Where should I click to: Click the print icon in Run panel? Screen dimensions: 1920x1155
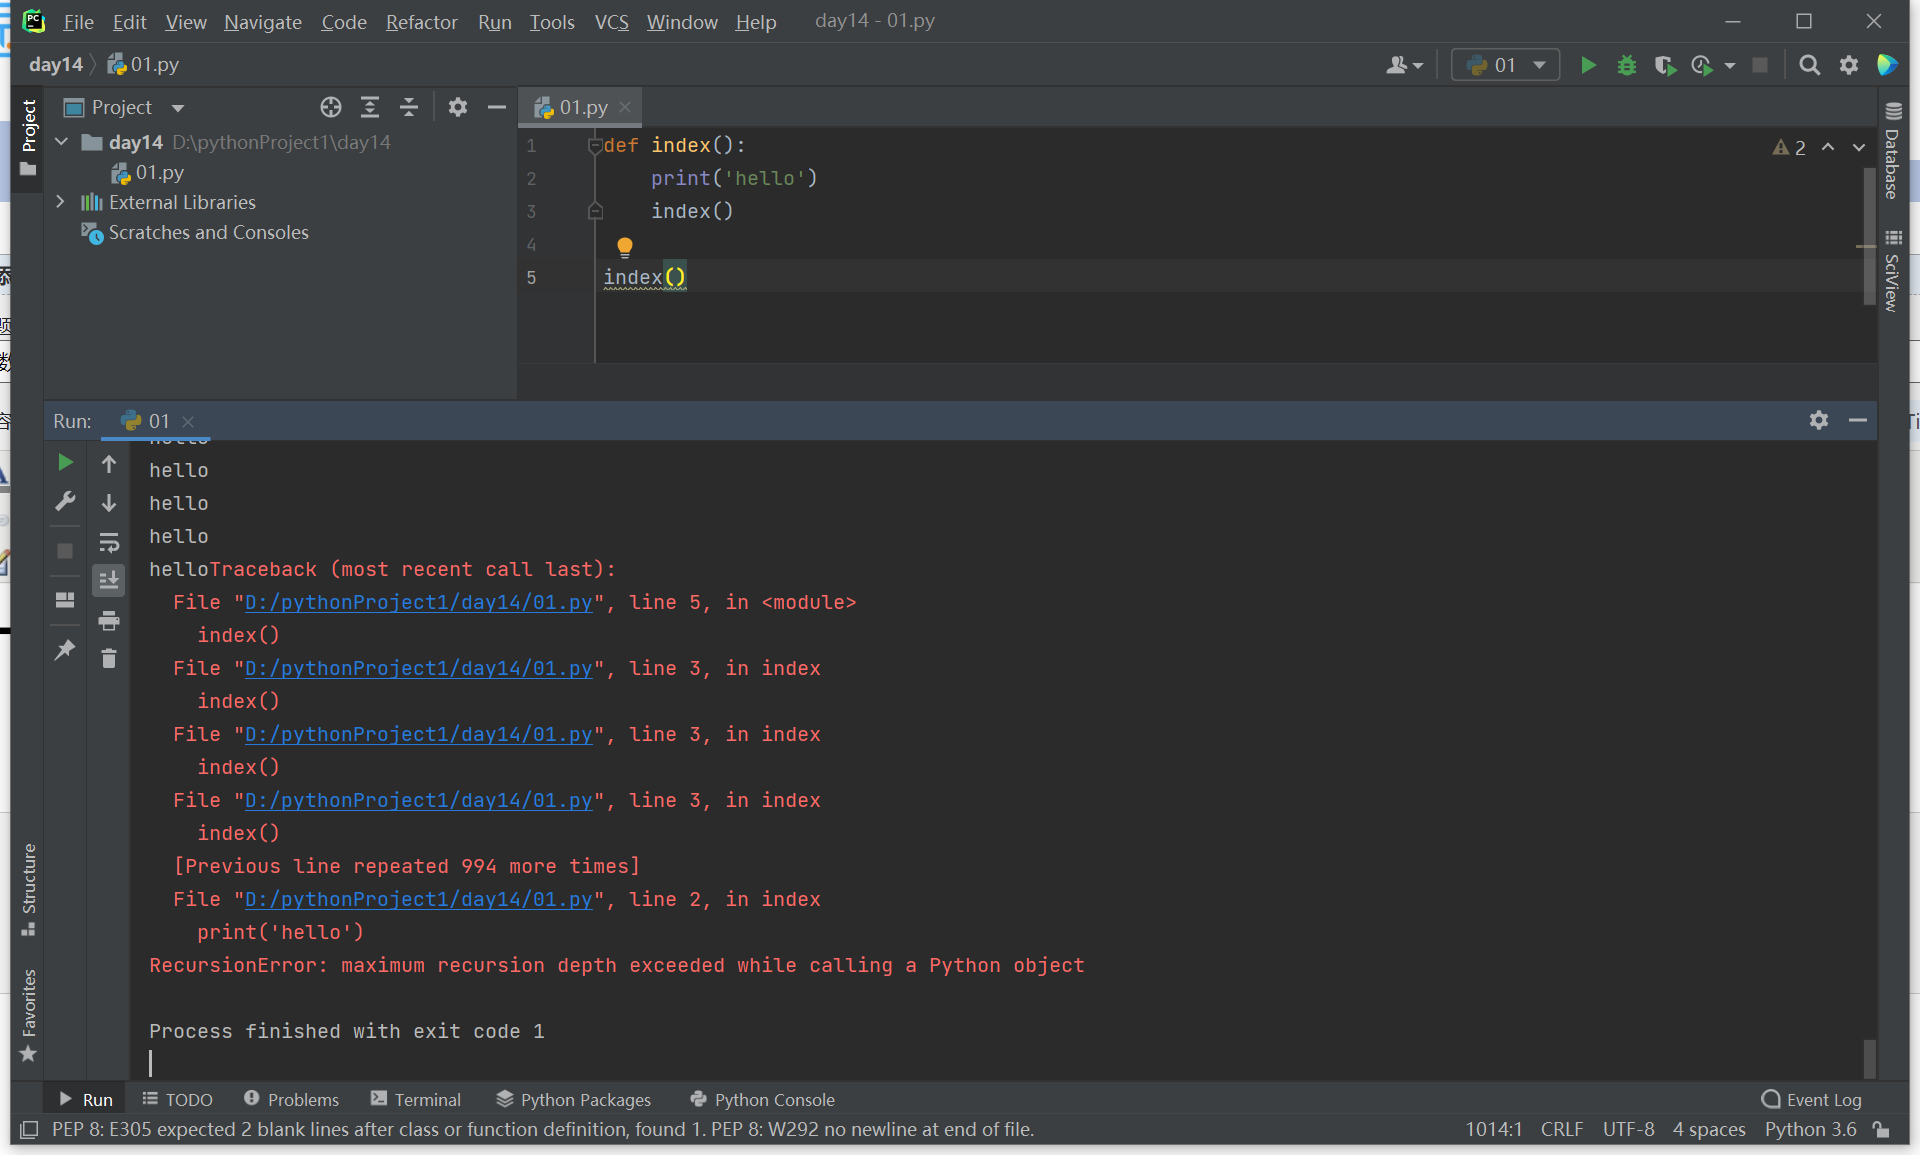109,621
